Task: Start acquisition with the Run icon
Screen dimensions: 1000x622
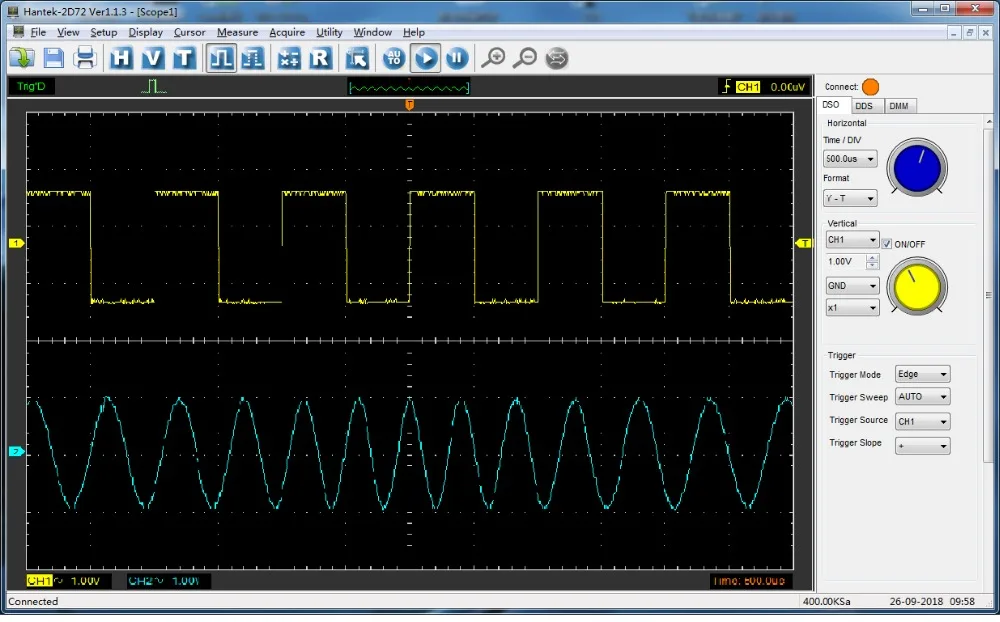Action: 425,58
